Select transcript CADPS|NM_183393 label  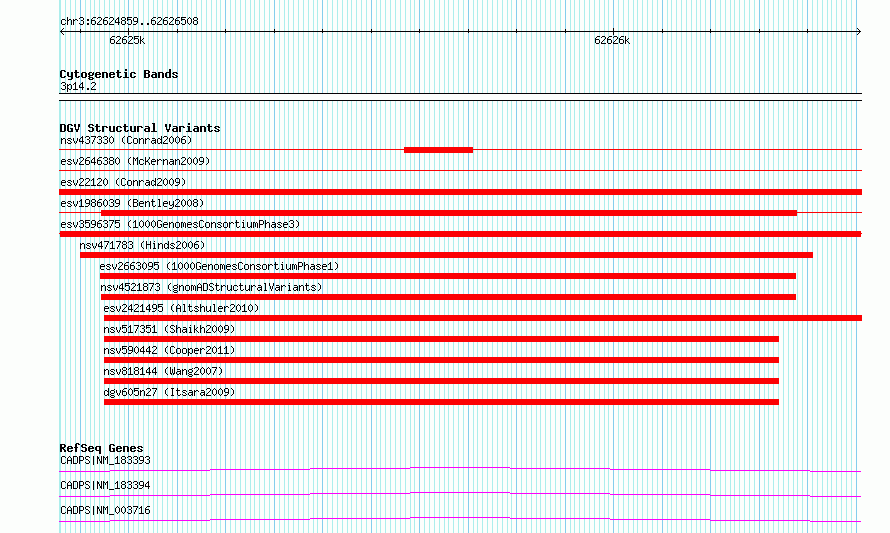click(105, 460)
